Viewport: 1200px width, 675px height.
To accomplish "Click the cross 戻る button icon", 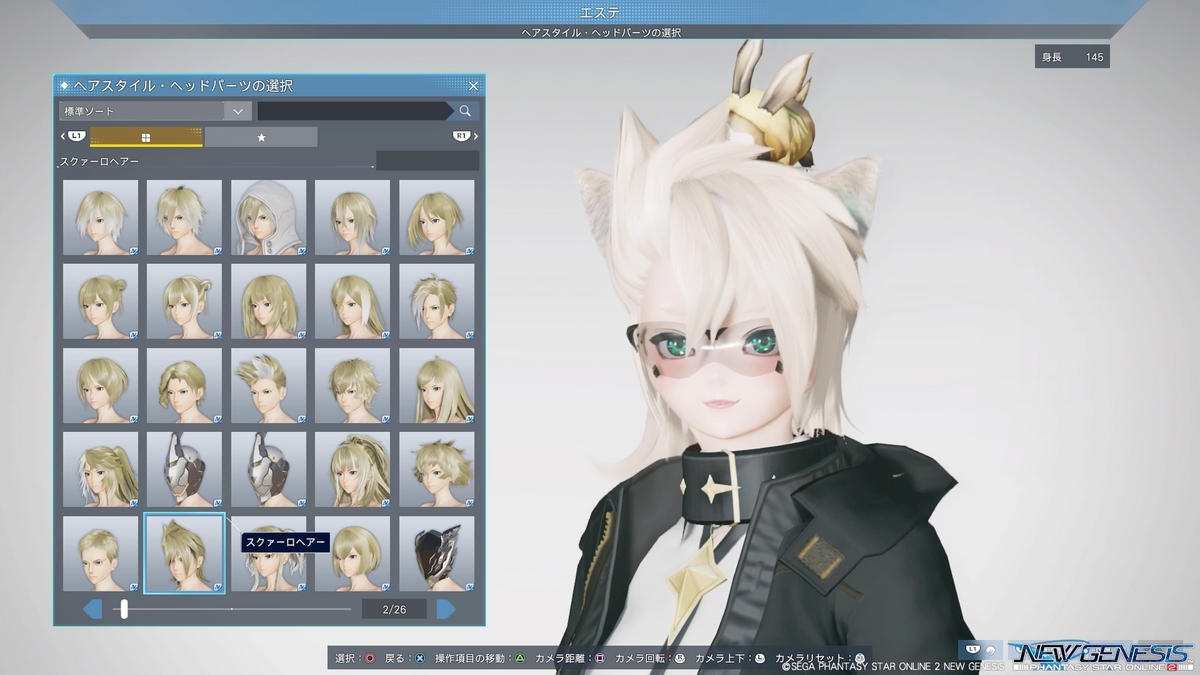I will pyautogui.click(x=420, y=658).
